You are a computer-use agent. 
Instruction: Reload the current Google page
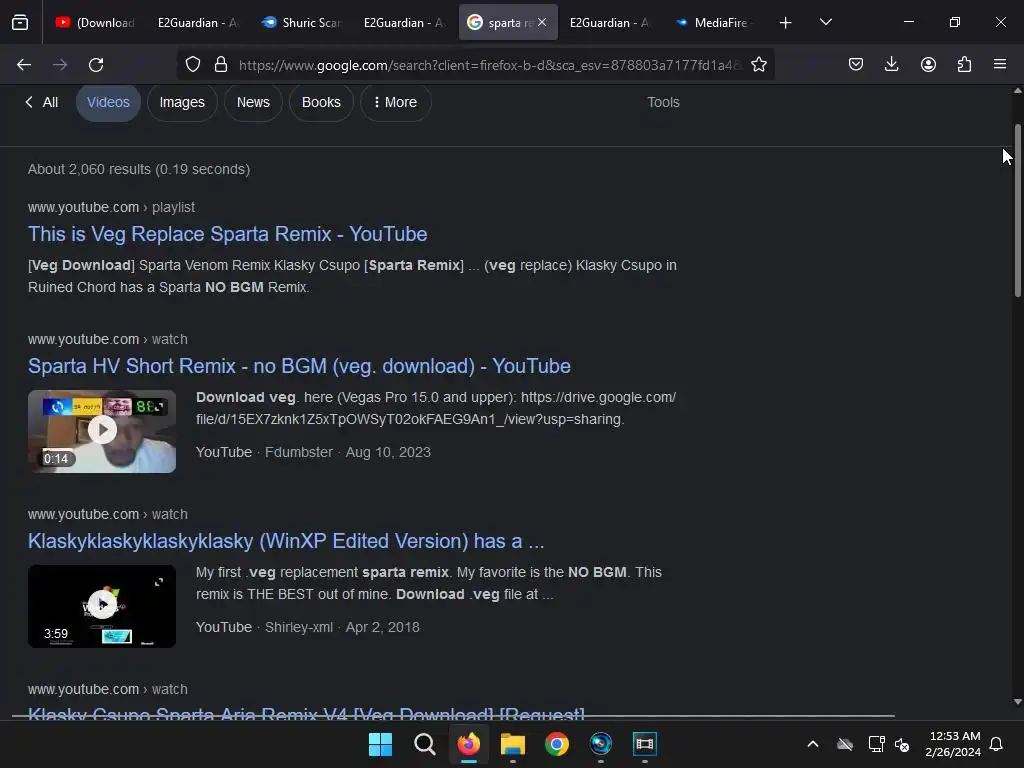(x=96, y=65)
